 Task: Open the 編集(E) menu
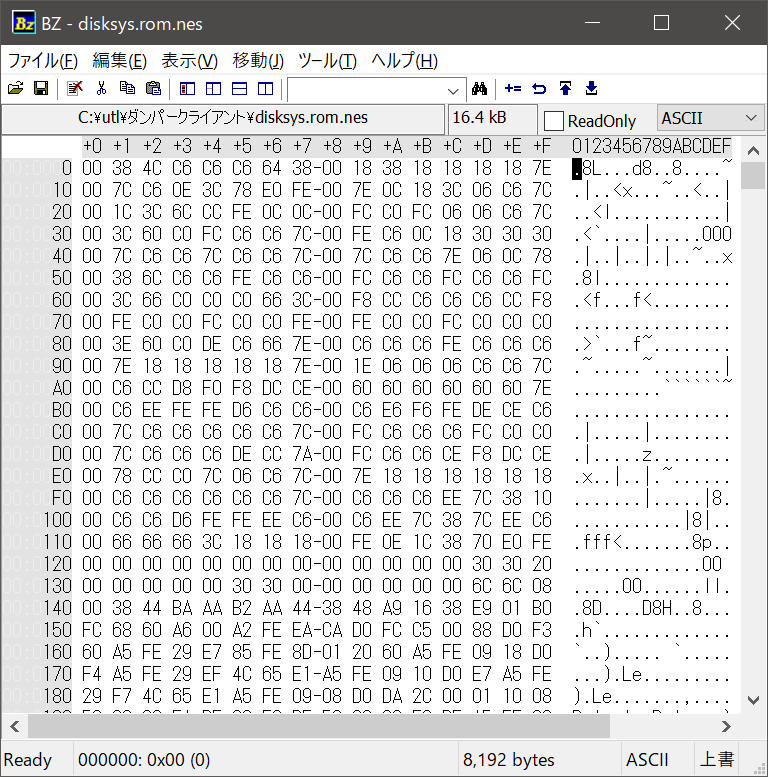(x=119, y=60)
